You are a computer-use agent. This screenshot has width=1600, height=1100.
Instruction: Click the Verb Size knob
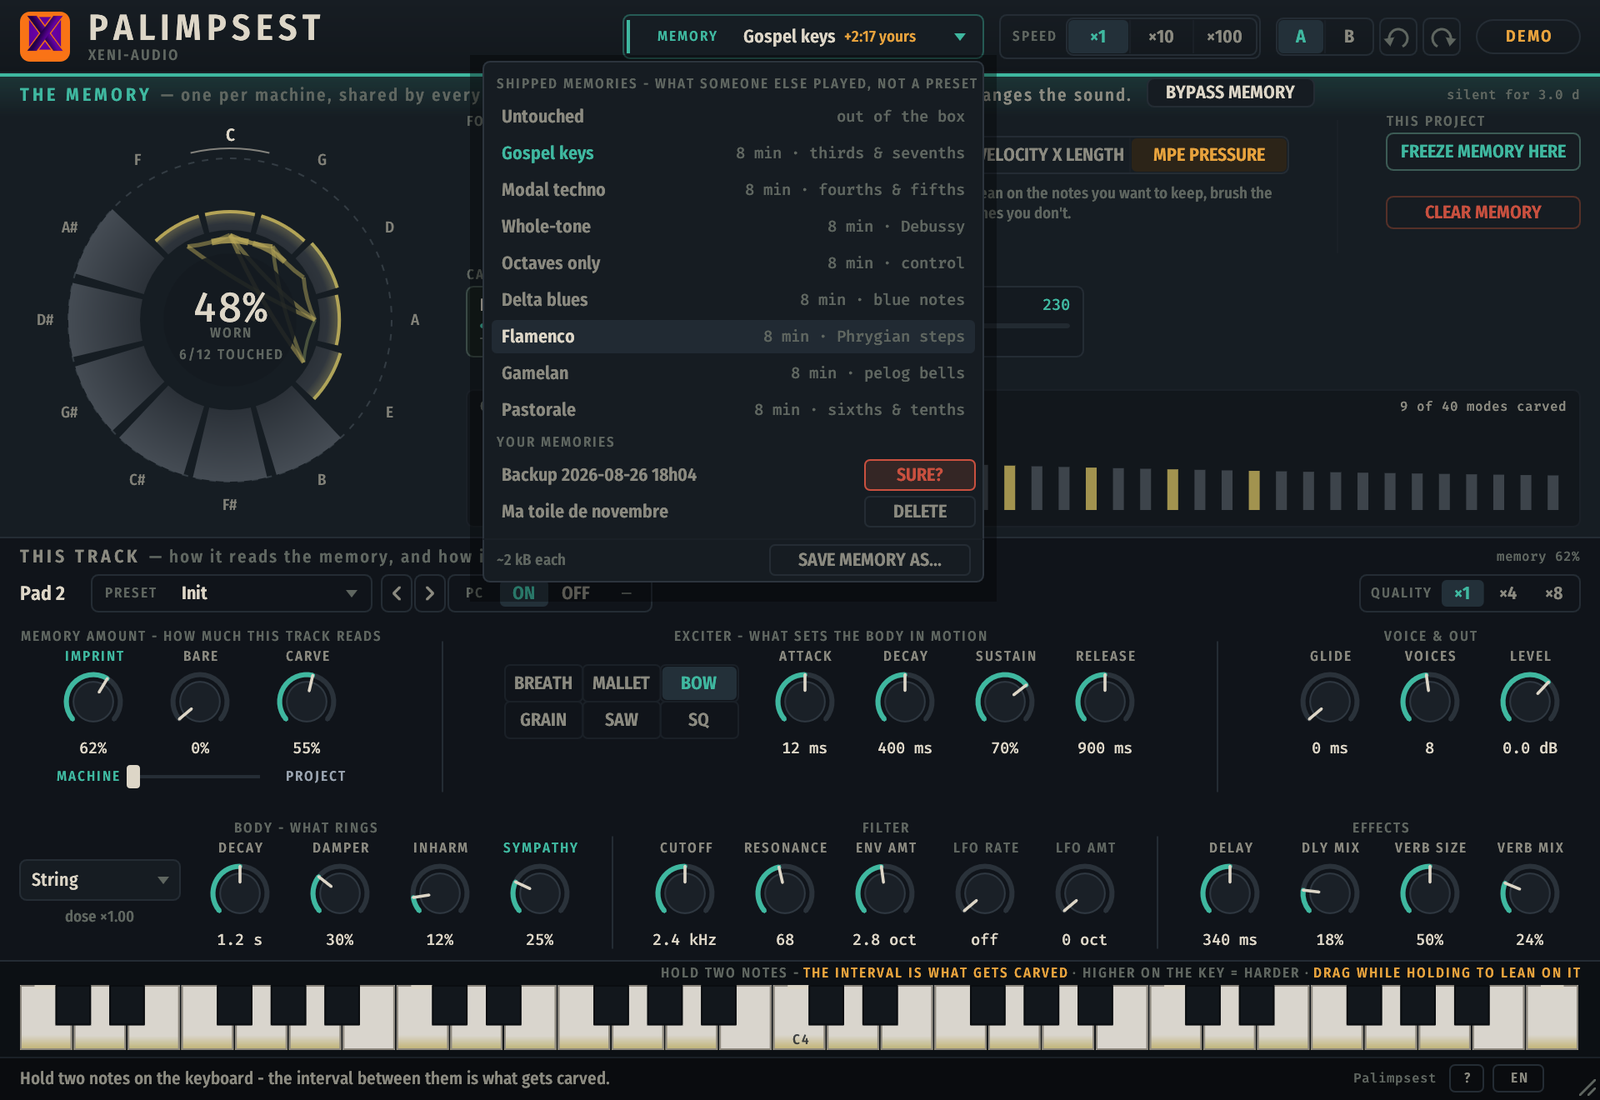(x=1430, y=891)
